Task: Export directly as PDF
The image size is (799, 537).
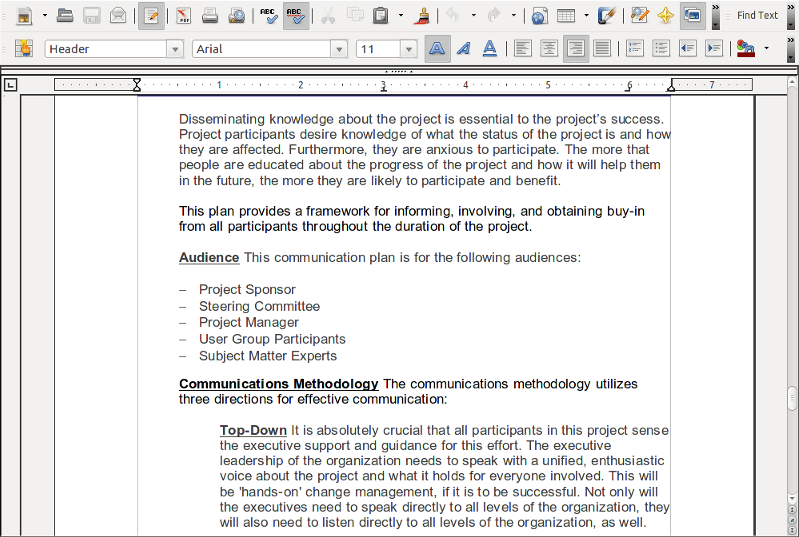Action: click(x=183, y=16)
